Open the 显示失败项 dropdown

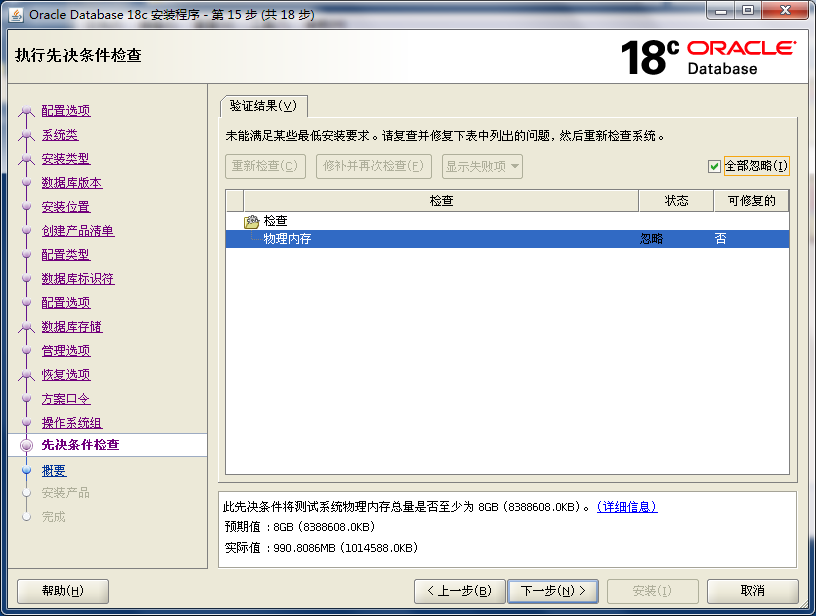pos(482,166)
